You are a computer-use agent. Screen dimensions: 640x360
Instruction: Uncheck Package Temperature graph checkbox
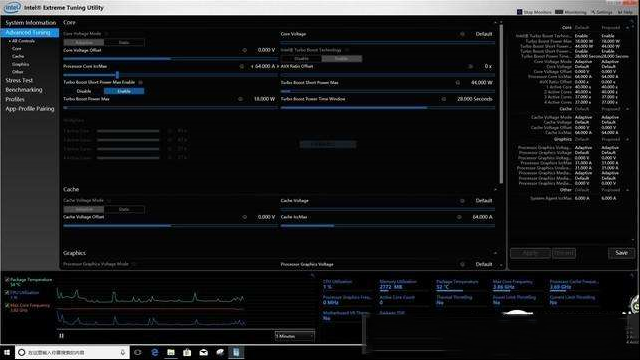(x=7, y=280)
